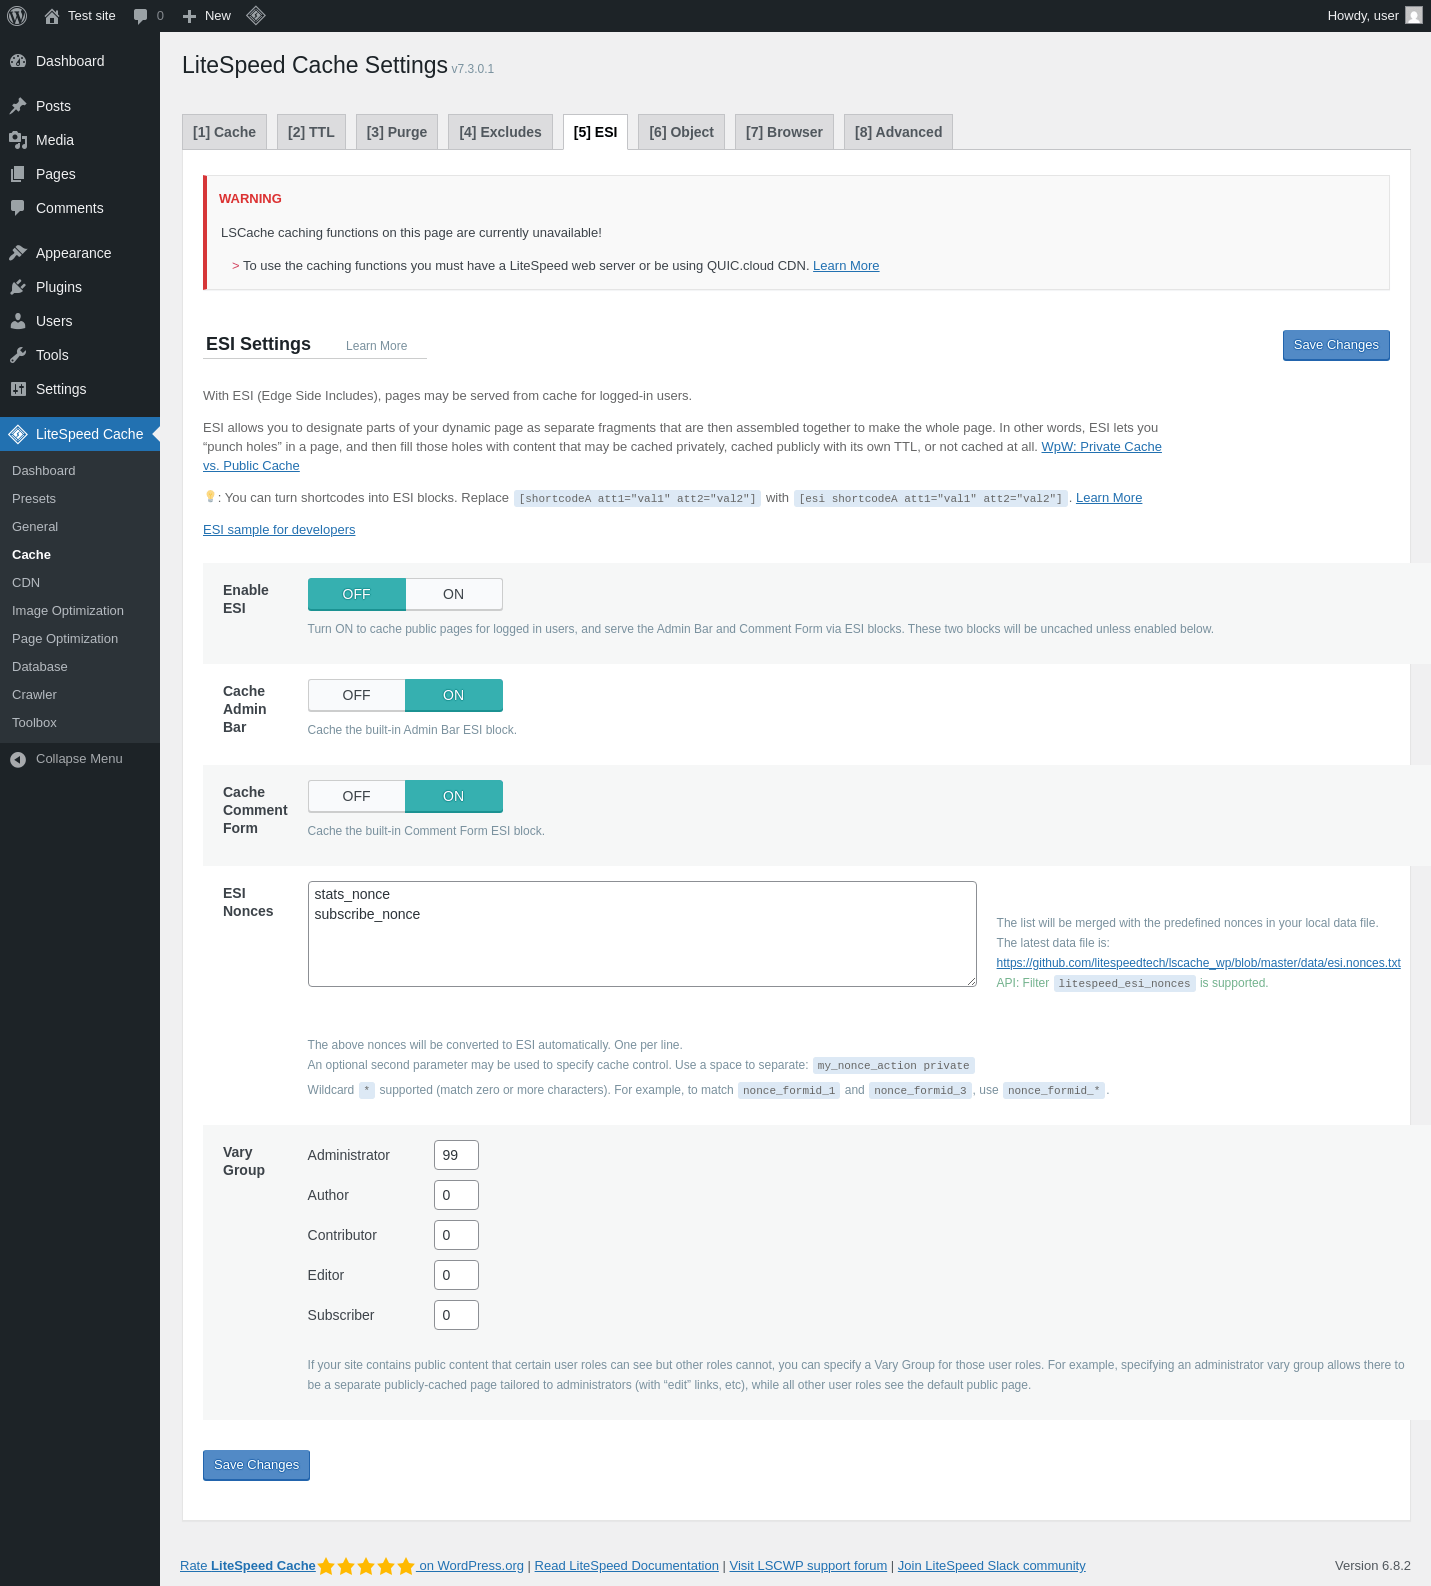Click the Comments bubble icon in sidebar
This screenshot has width=1431, height=1586.
click(18, 208)
